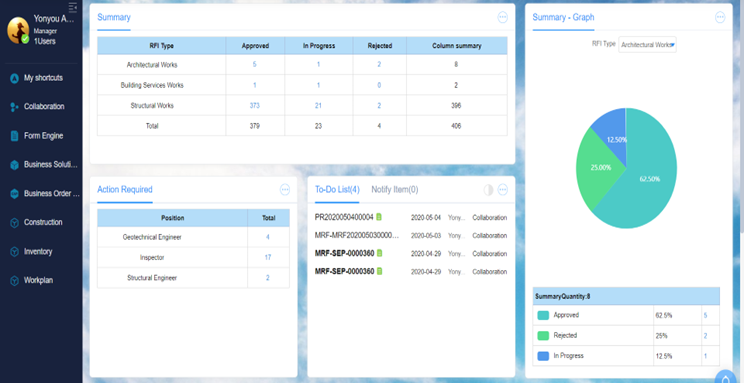Open Architectural Works approved count 5
Screen dimensions: 744x383
point(255,64)
